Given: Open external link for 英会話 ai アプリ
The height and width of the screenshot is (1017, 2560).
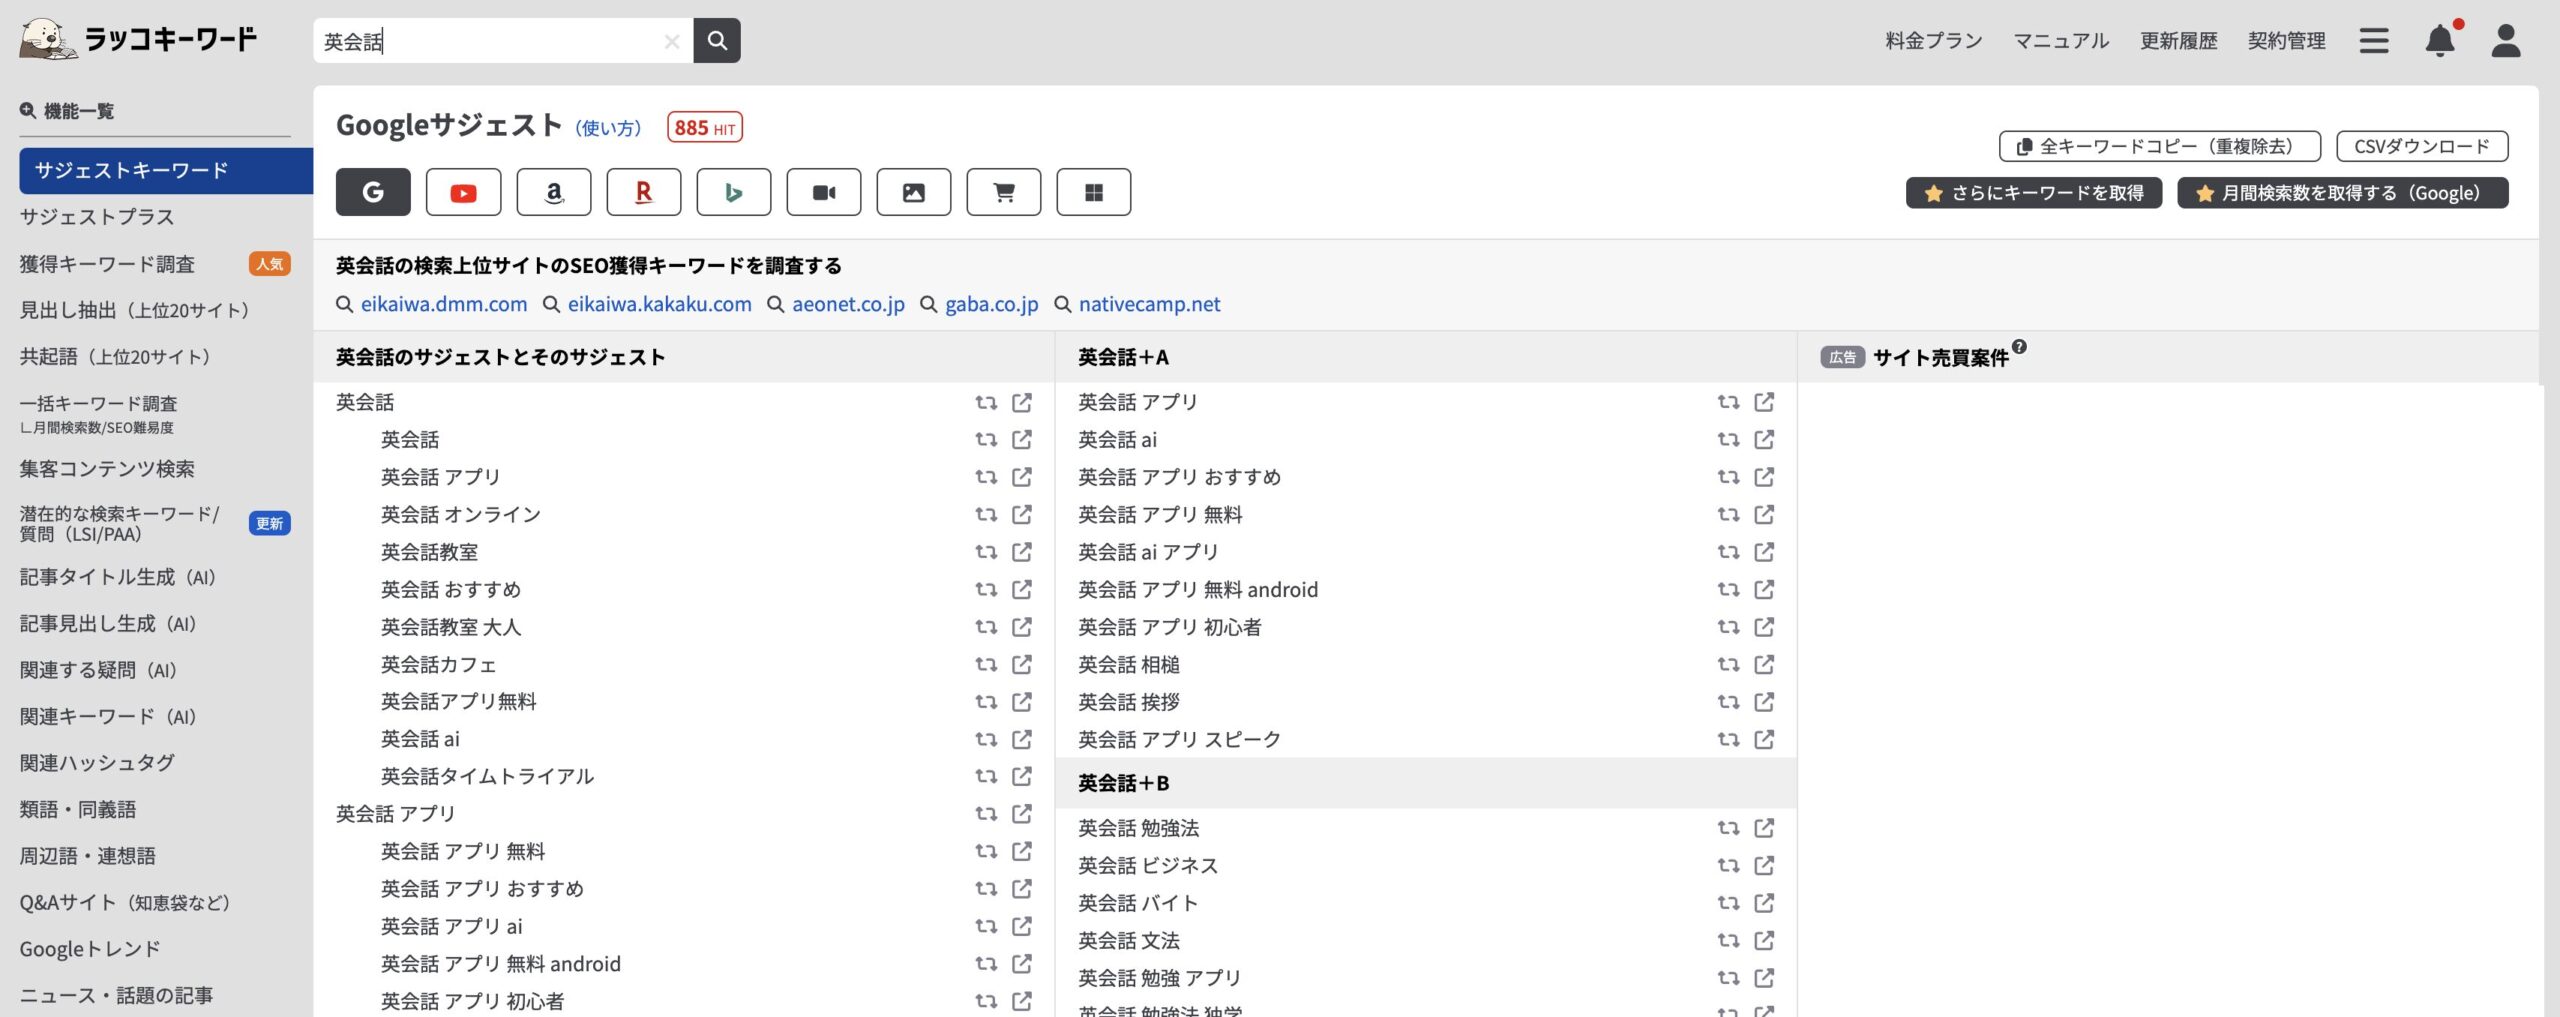Looking at the screenshot, I should click(1764, 551).
